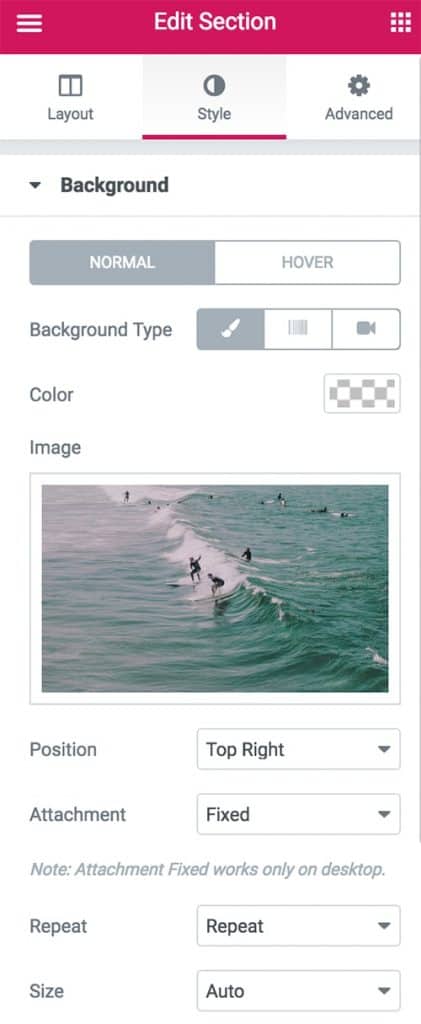
Task: Open the Position dropdown showing Top Right
Action: [x=298, y=749]
